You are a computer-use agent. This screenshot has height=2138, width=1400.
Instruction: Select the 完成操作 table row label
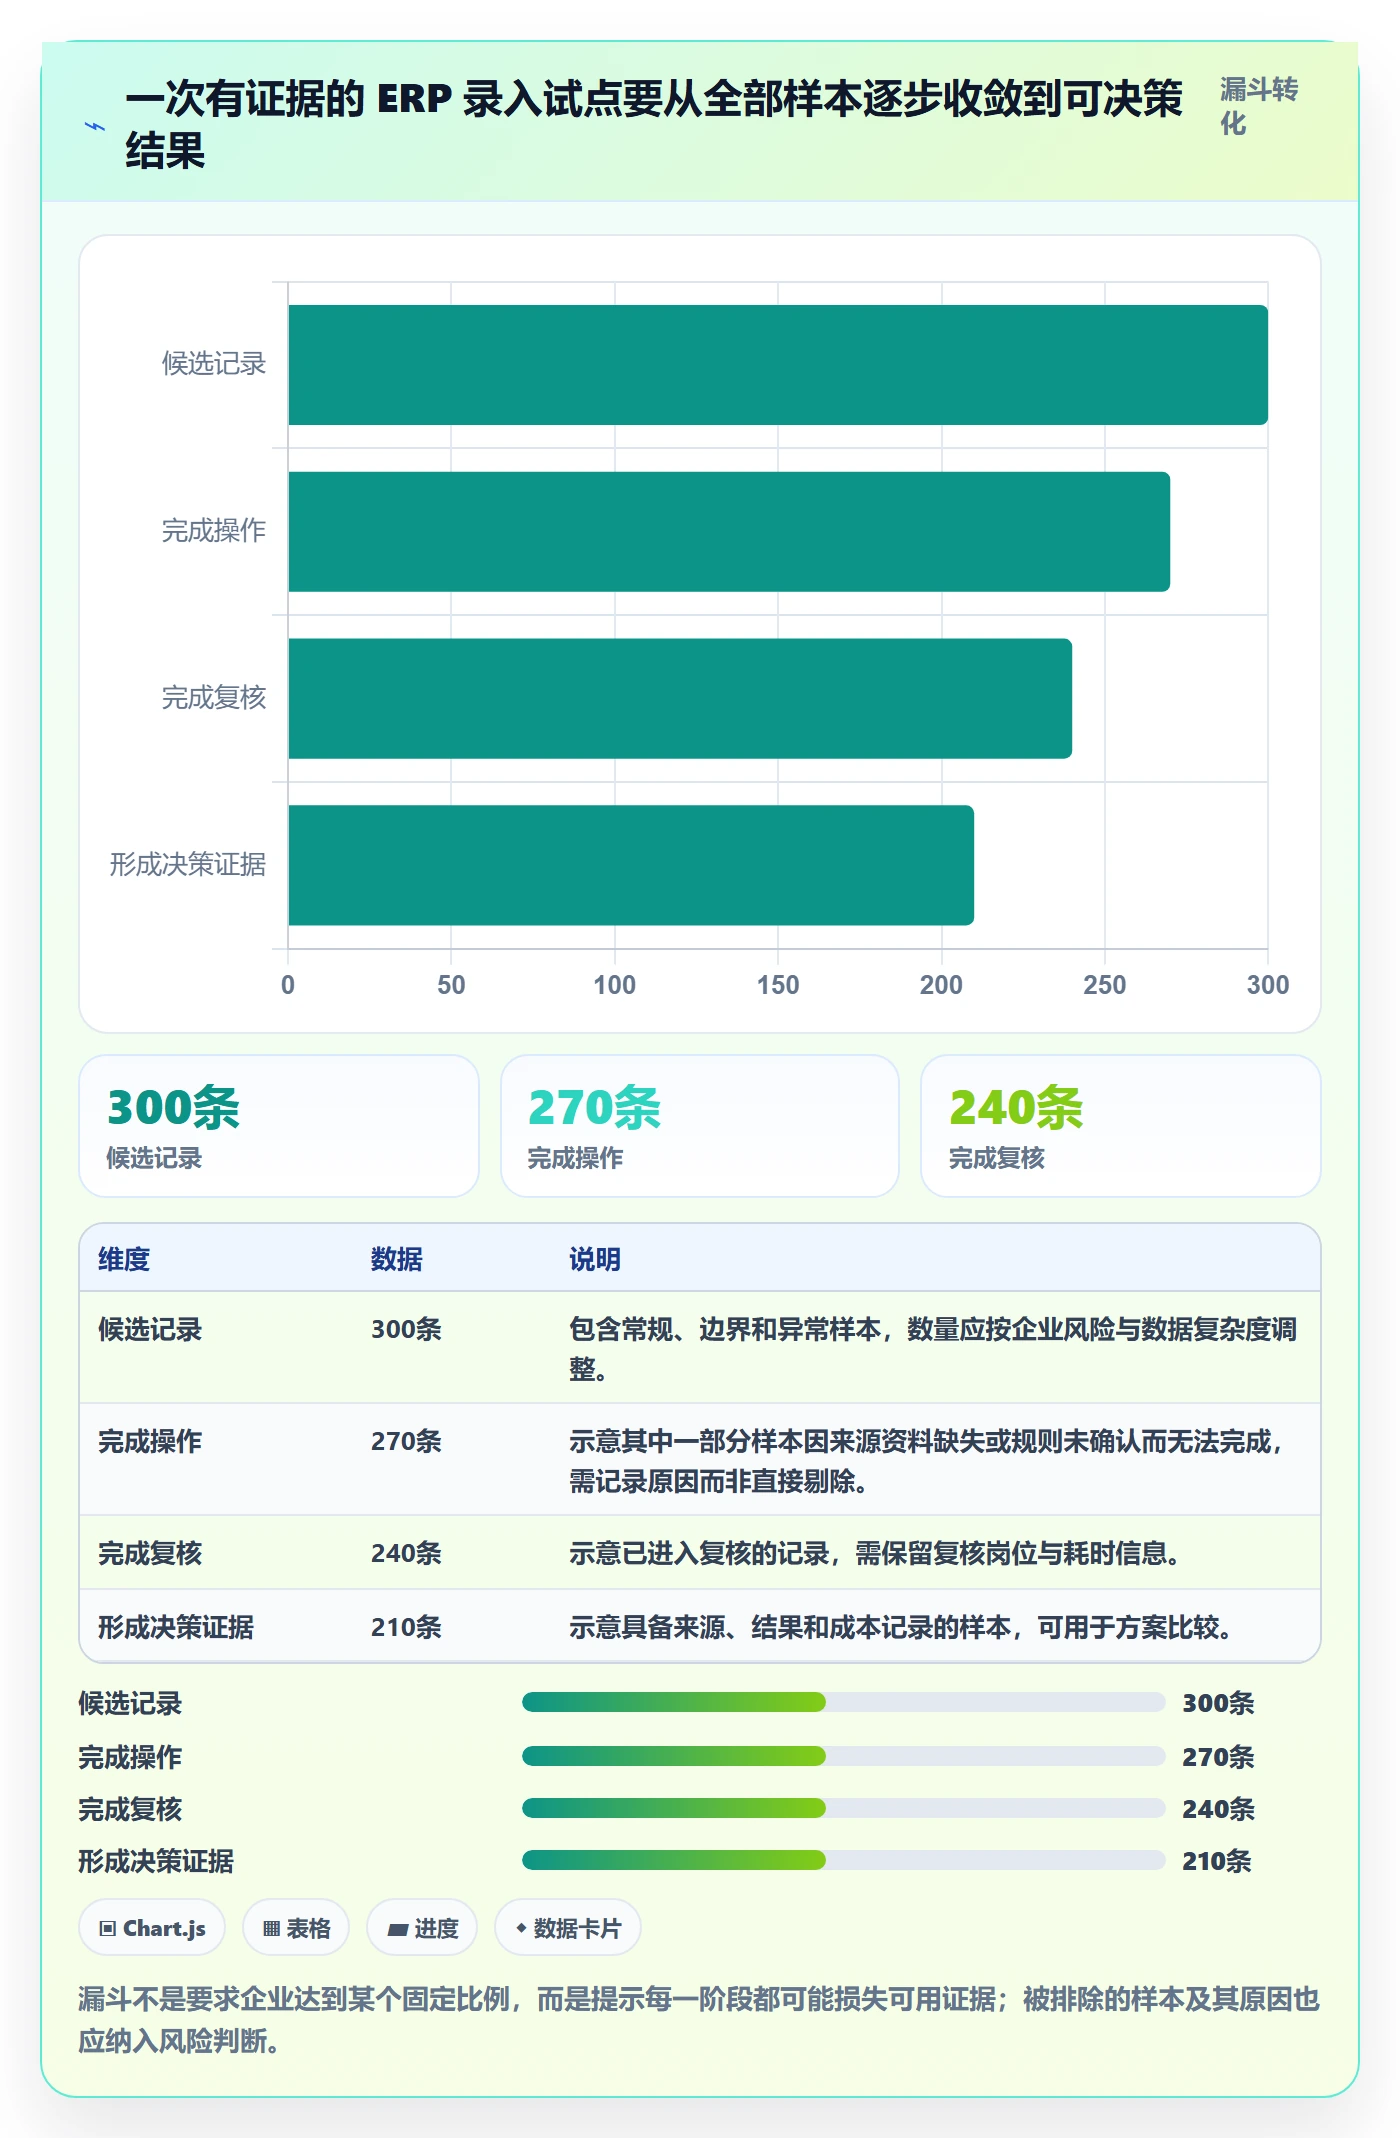(x=150, y=1441)
